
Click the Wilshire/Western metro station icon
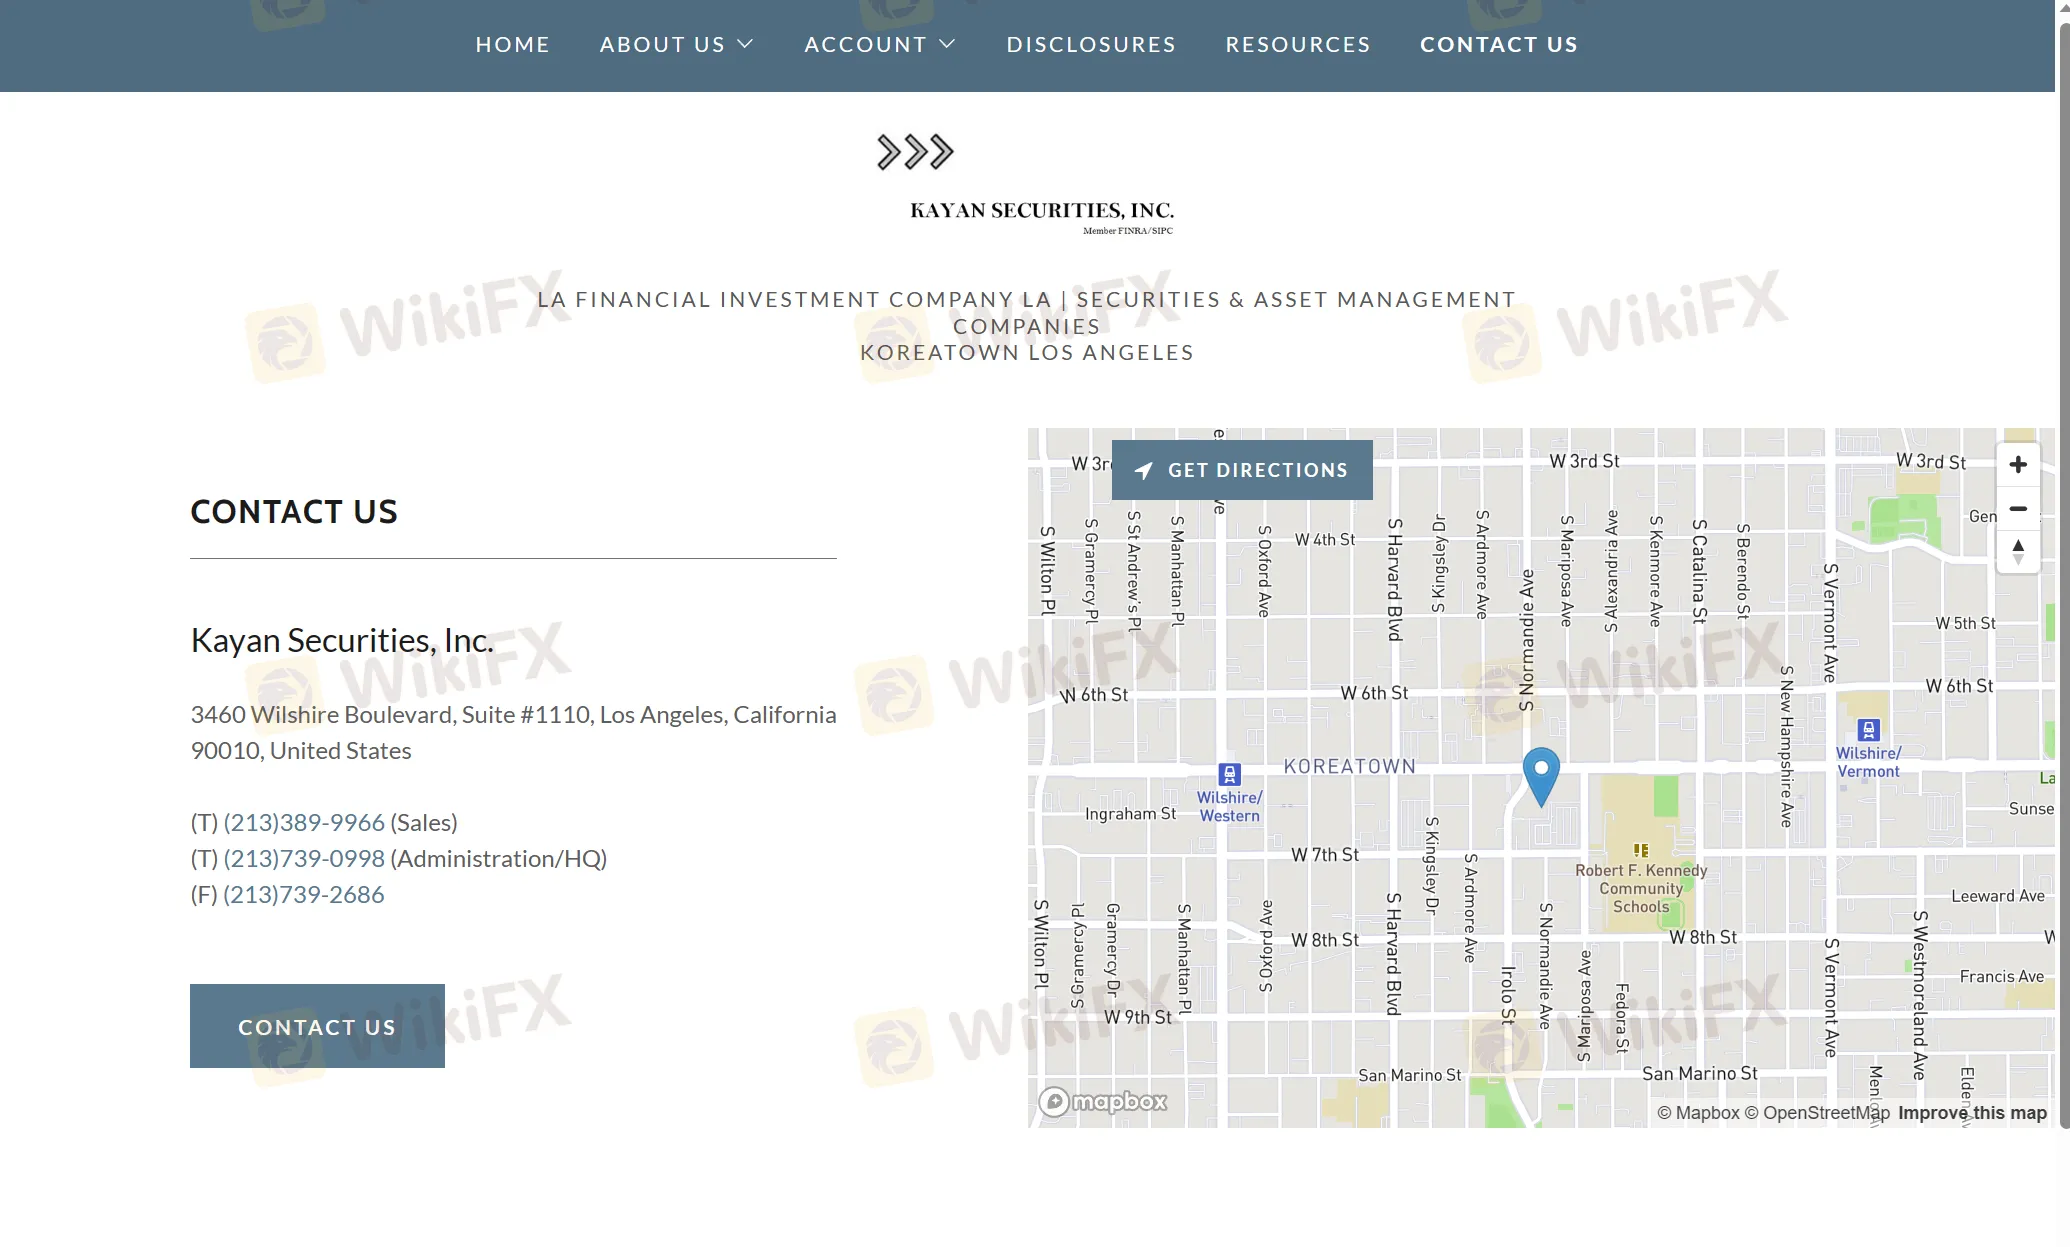(1230, 774)
